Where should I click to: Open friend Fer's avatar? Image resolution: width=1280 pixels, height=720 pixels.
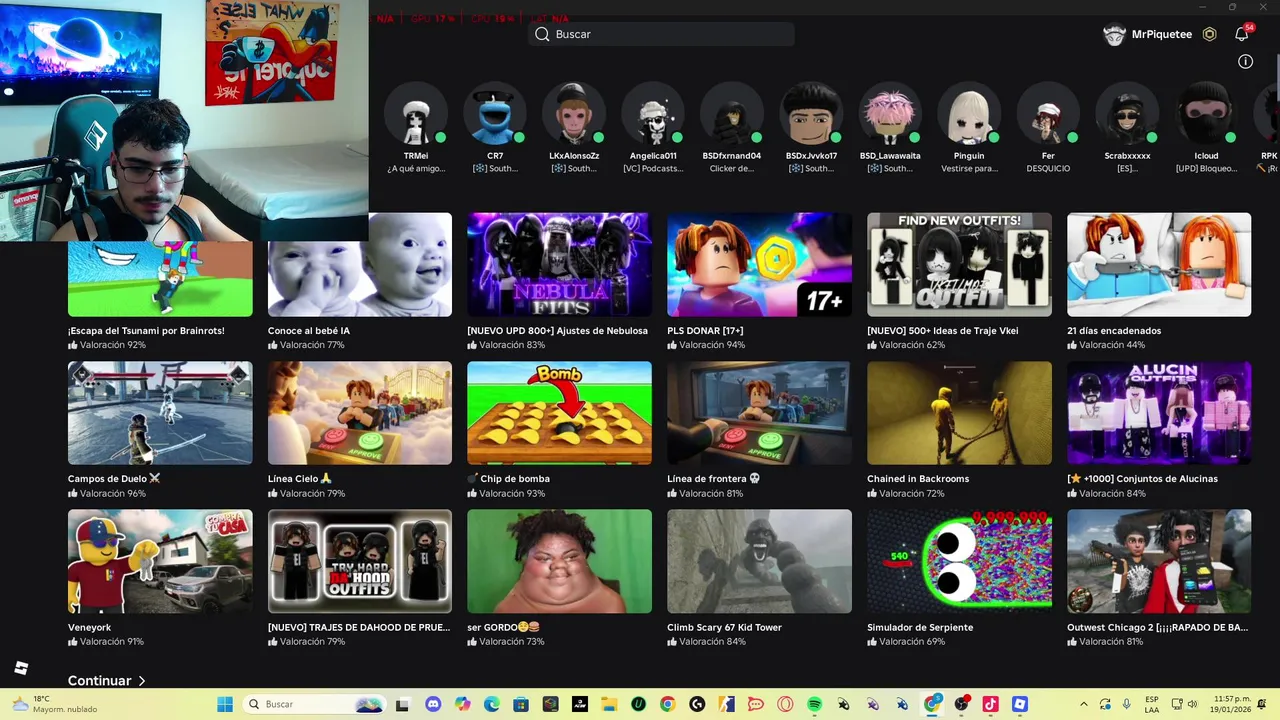click(1048, 114)
